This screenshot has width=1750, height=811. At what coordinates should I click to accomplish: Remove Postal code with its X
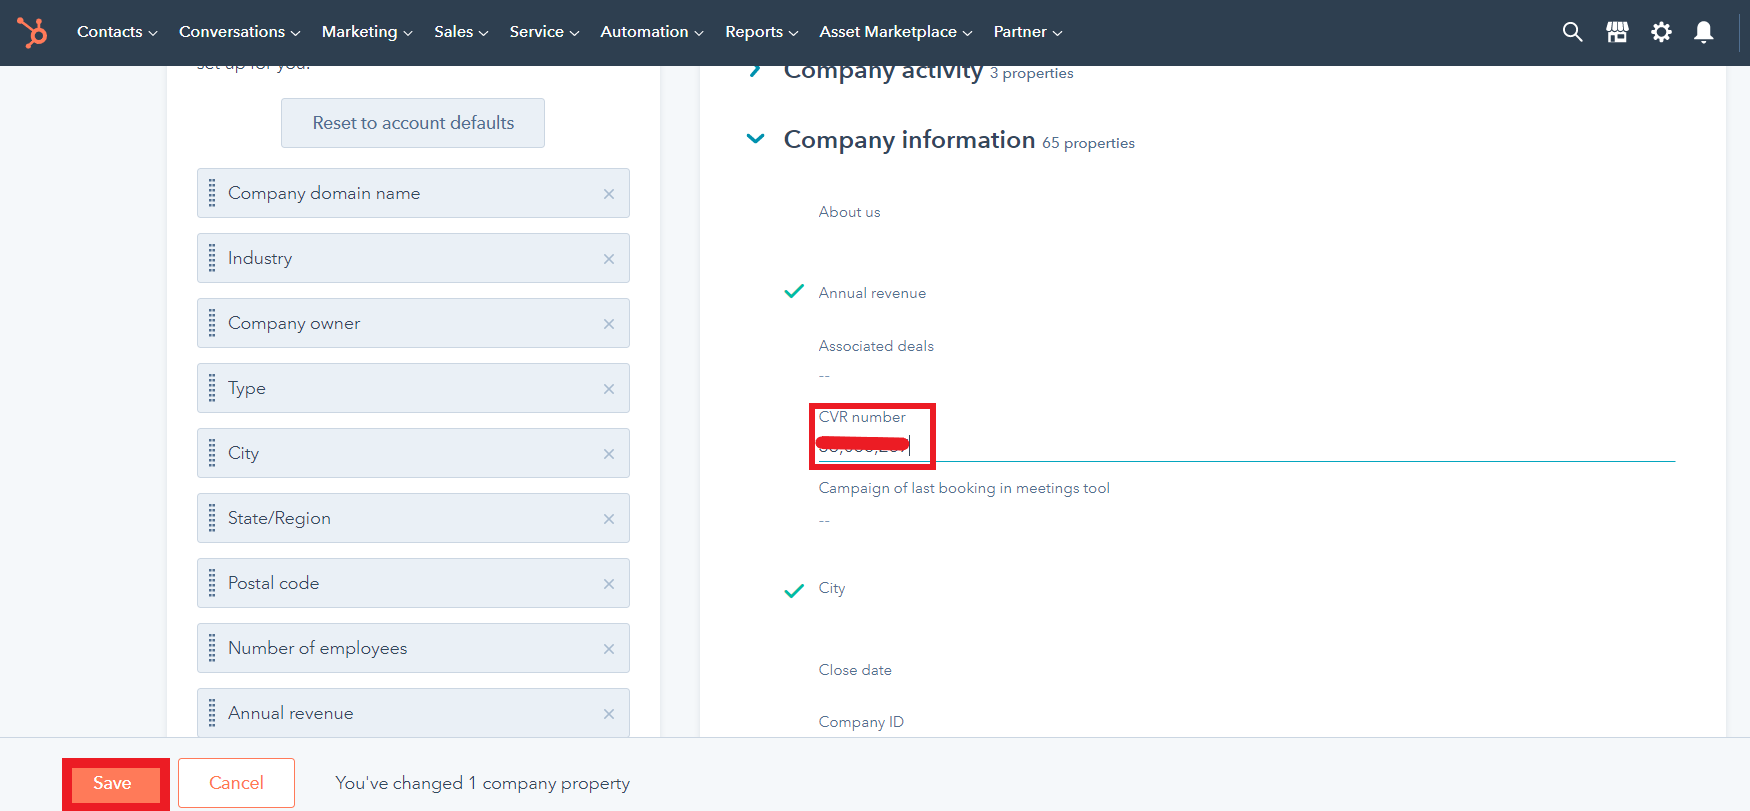(609, 584)
